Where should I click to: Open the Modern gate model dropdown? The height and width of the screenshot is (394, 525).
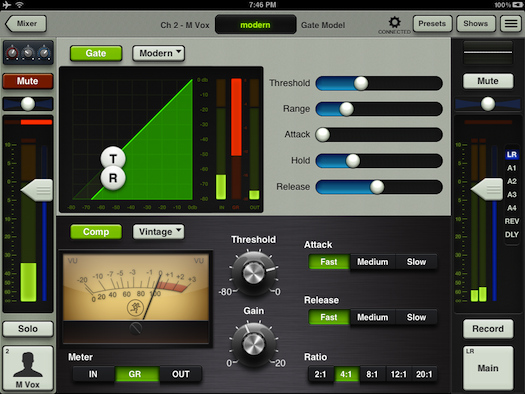tap(158, 53)
